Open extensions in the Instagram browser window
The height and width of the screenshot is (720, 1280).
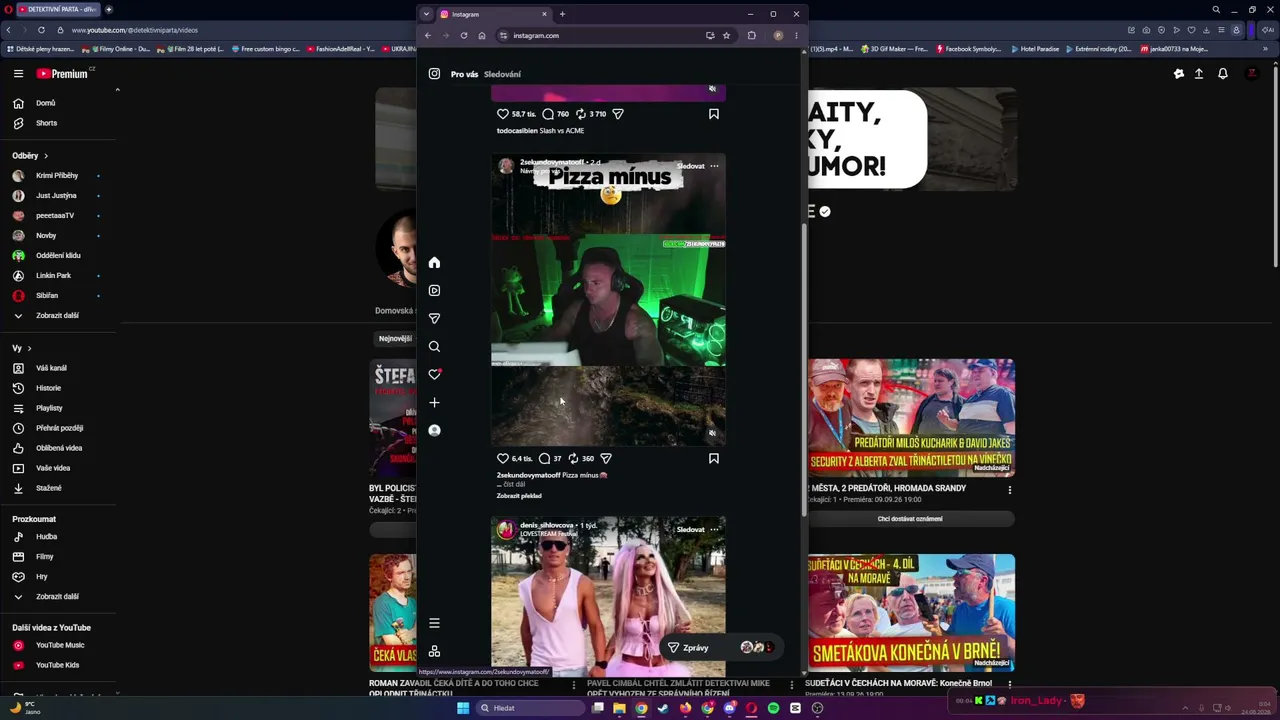click(x=752, y=36)
